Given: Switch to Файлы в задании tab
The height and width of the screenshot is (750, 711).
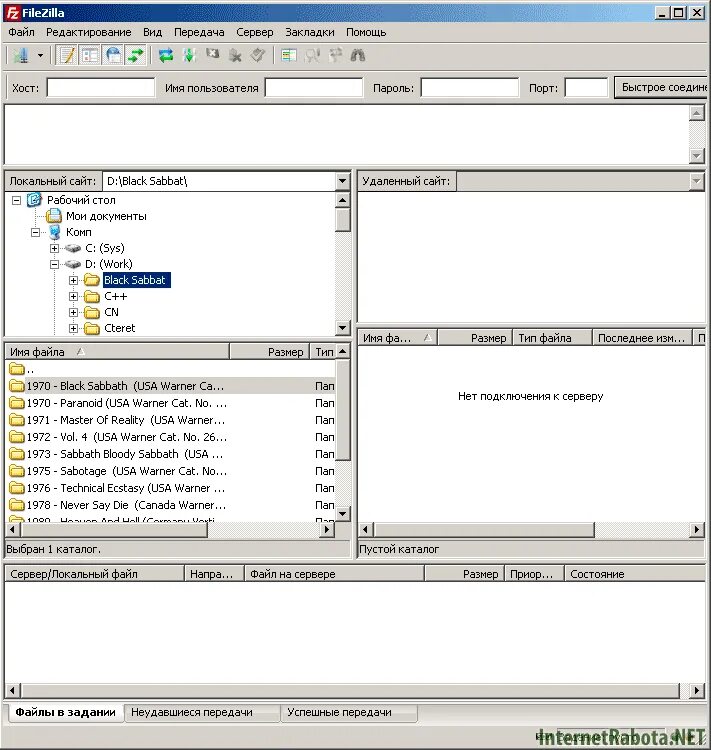Looking at the screenshot, I should click(x=65, y=712).
